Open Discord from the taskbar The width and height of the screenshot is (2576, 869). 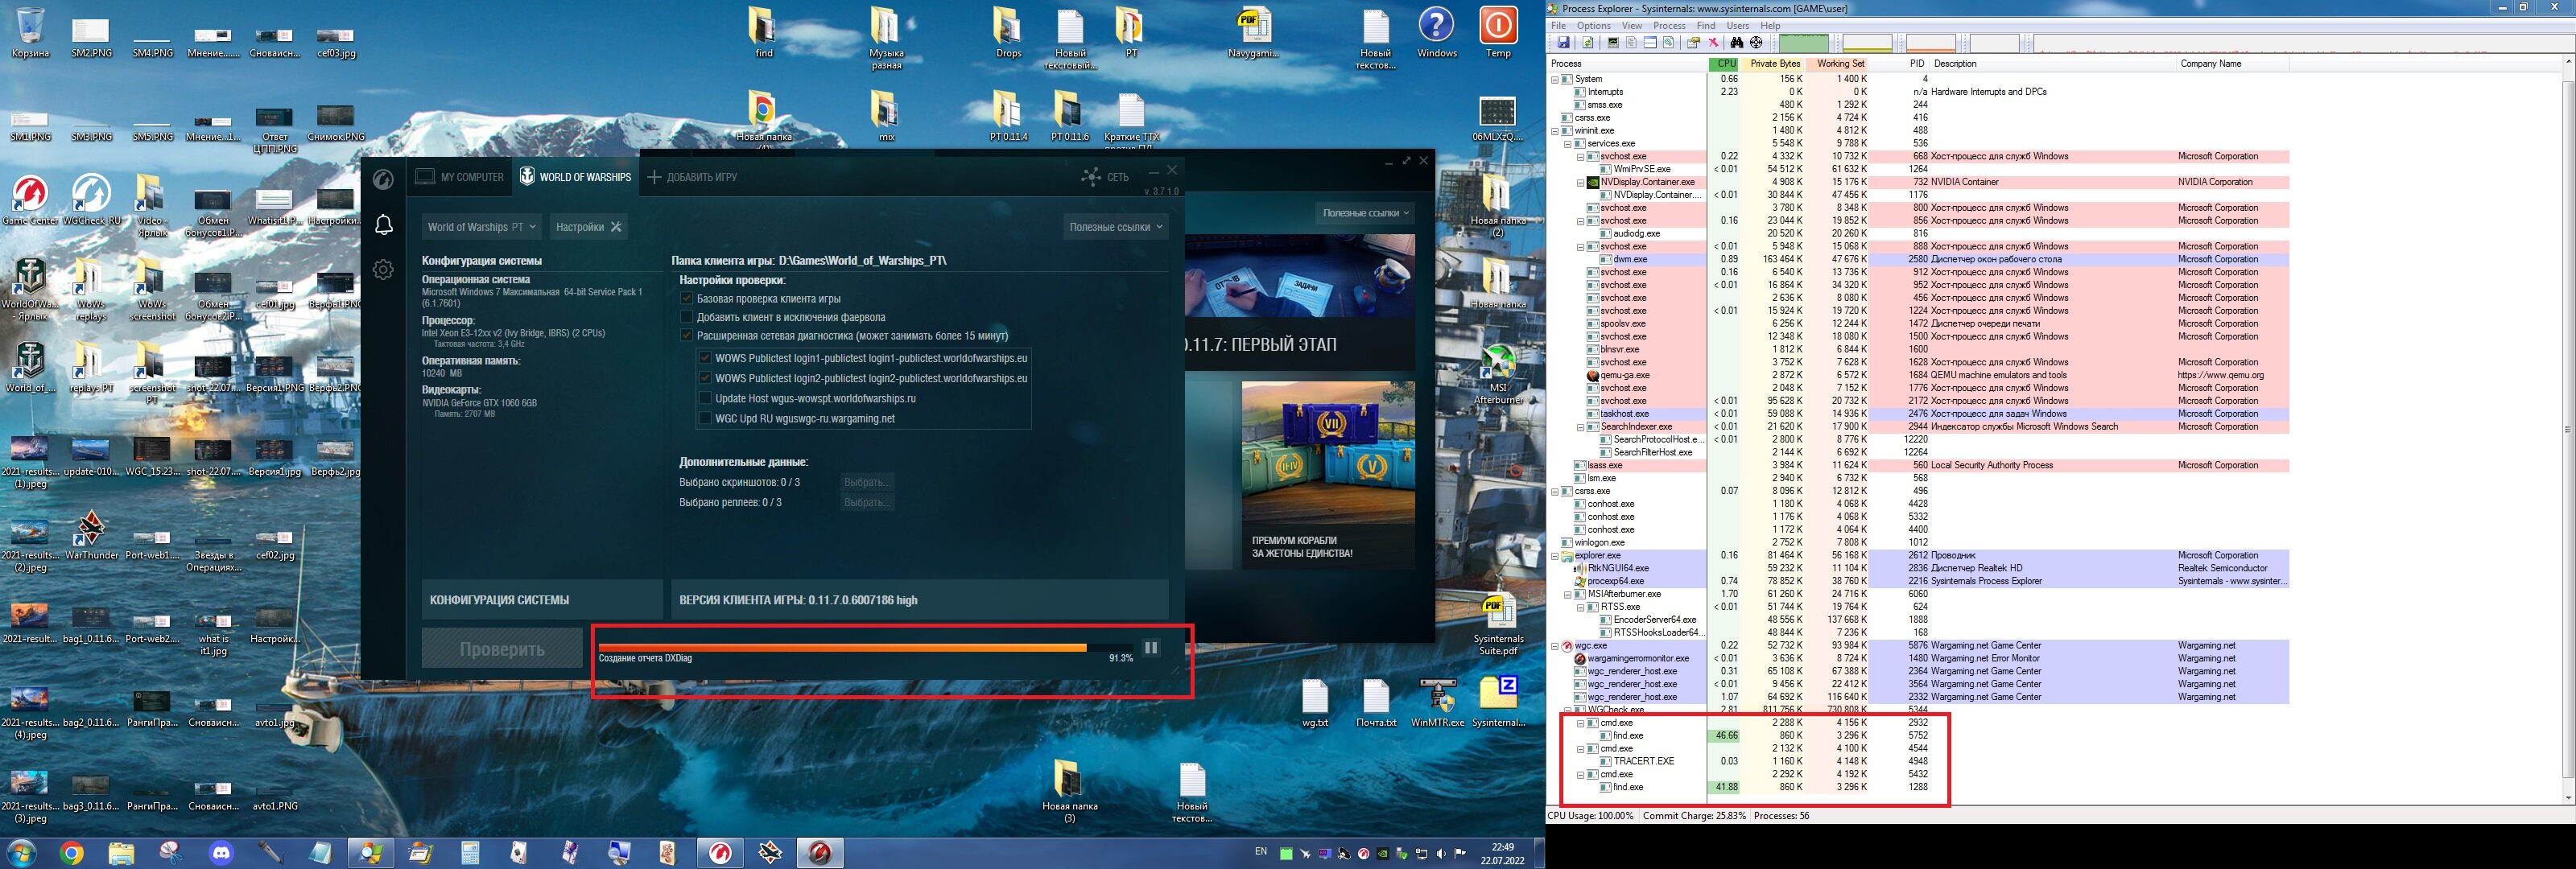(x=221, y=853)
